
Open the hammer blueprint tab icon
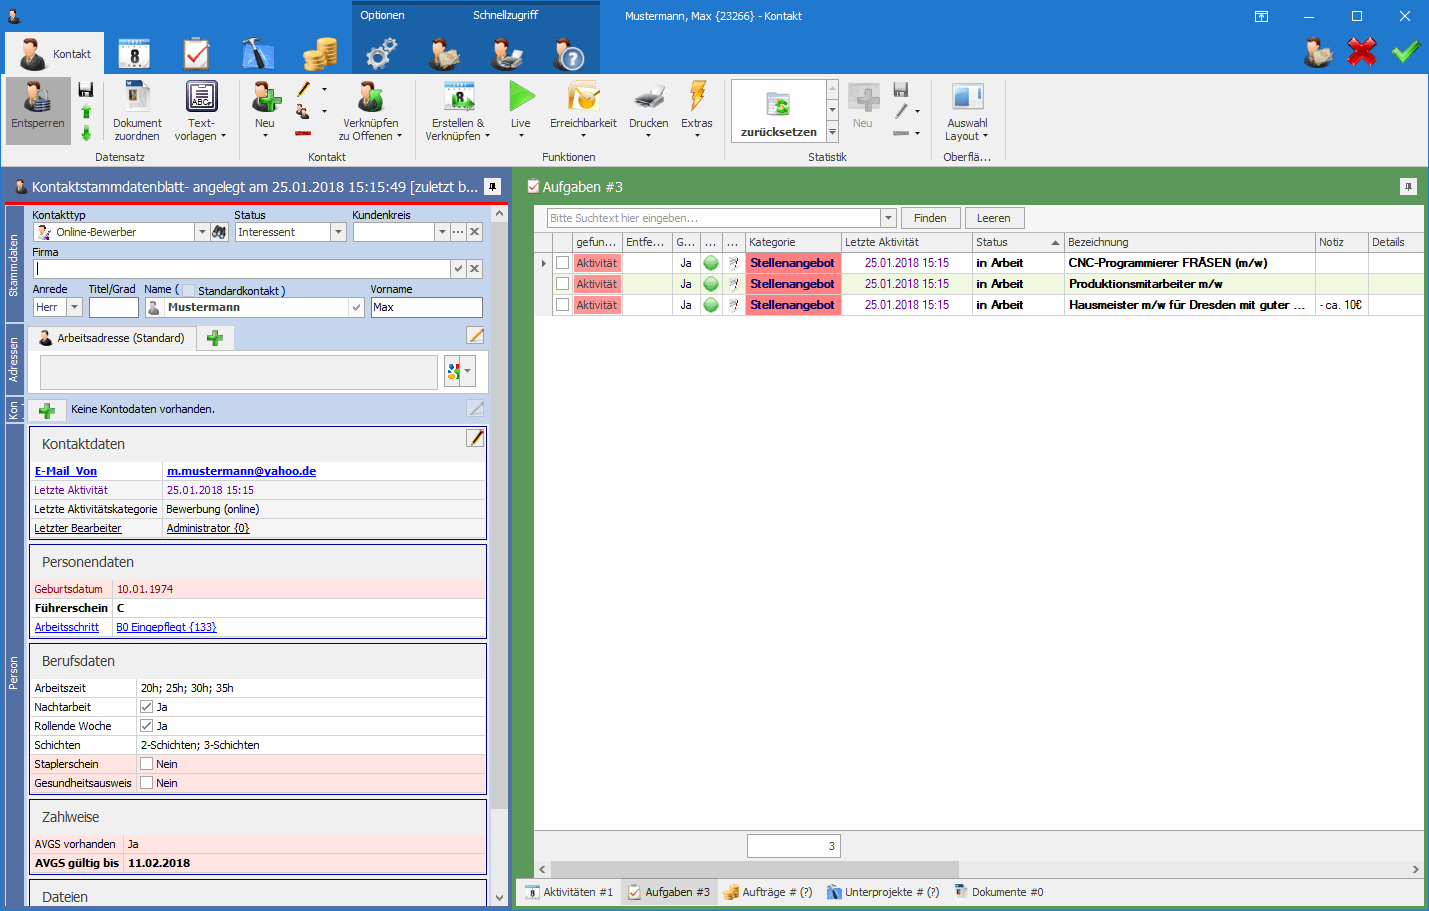(x=258, y=54)
